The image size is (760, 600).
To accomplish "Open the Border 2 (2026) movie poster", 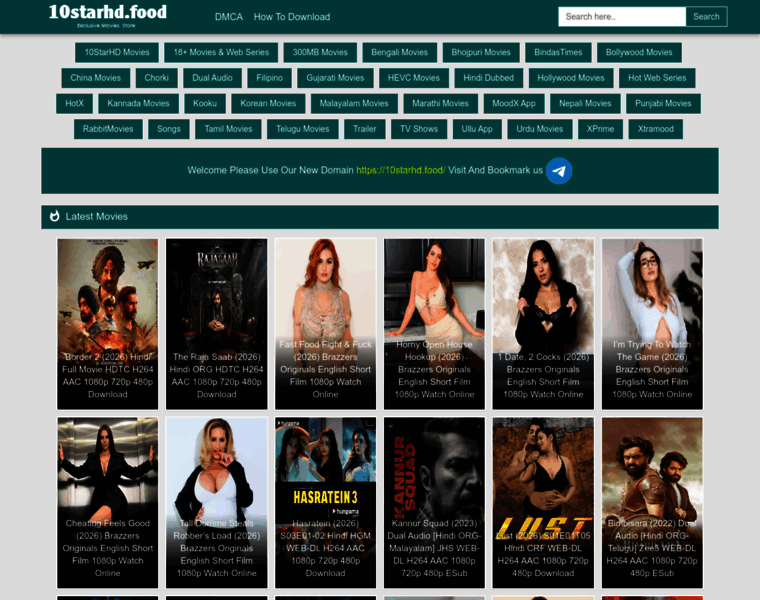I will 108,324.
